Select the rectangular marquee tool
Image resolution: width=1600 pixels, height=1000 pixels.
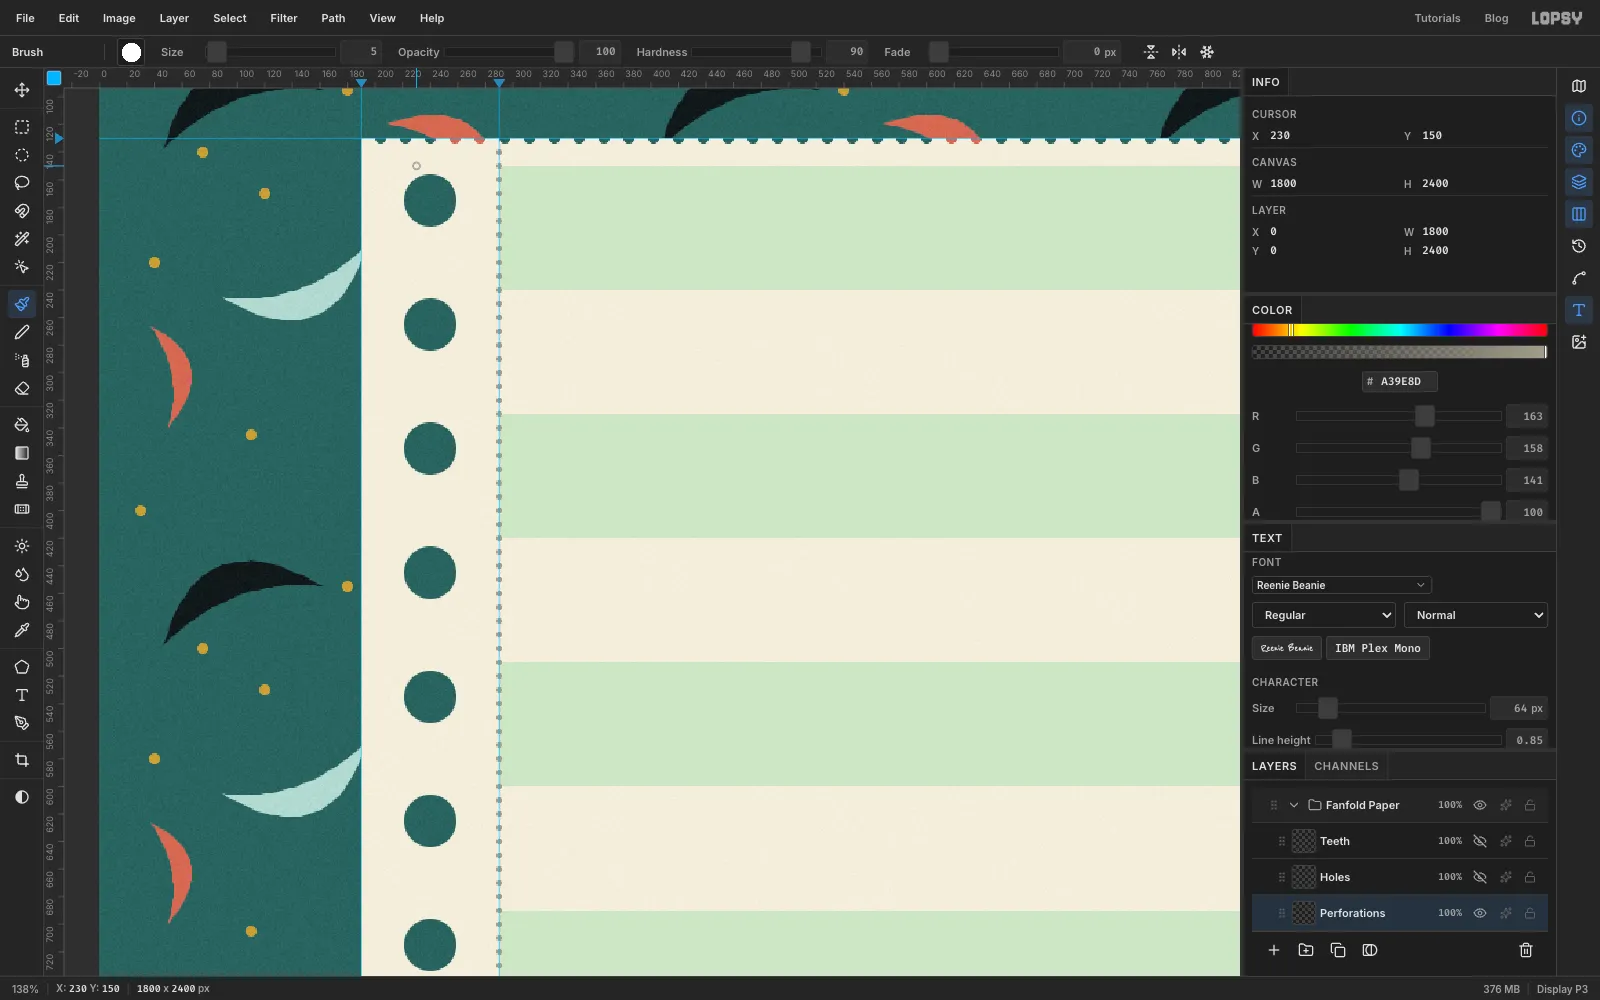22,127
